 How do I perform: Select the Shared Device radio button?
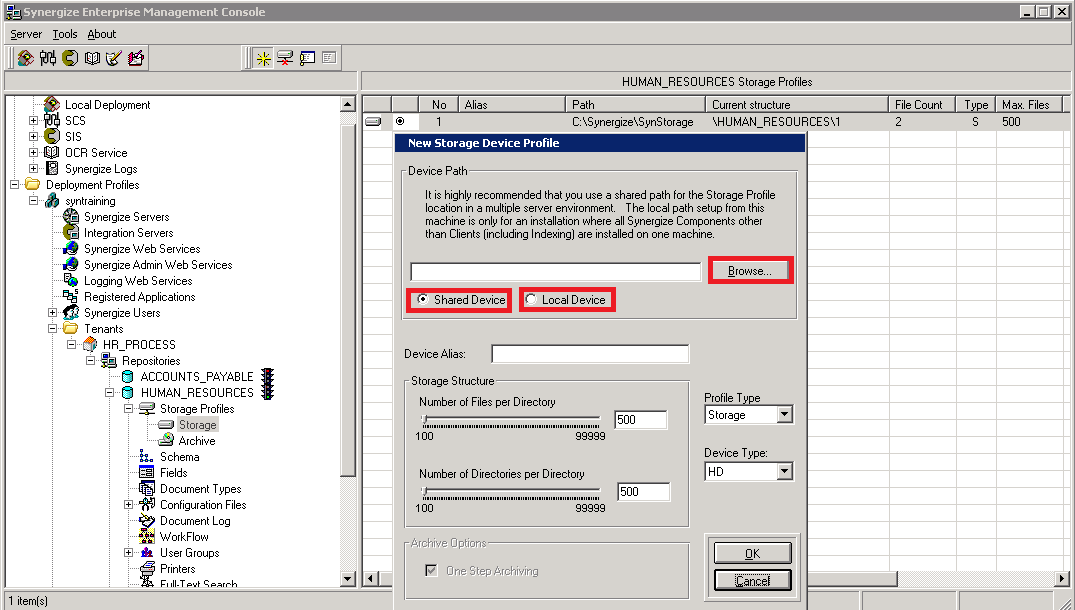click(422, 300)
